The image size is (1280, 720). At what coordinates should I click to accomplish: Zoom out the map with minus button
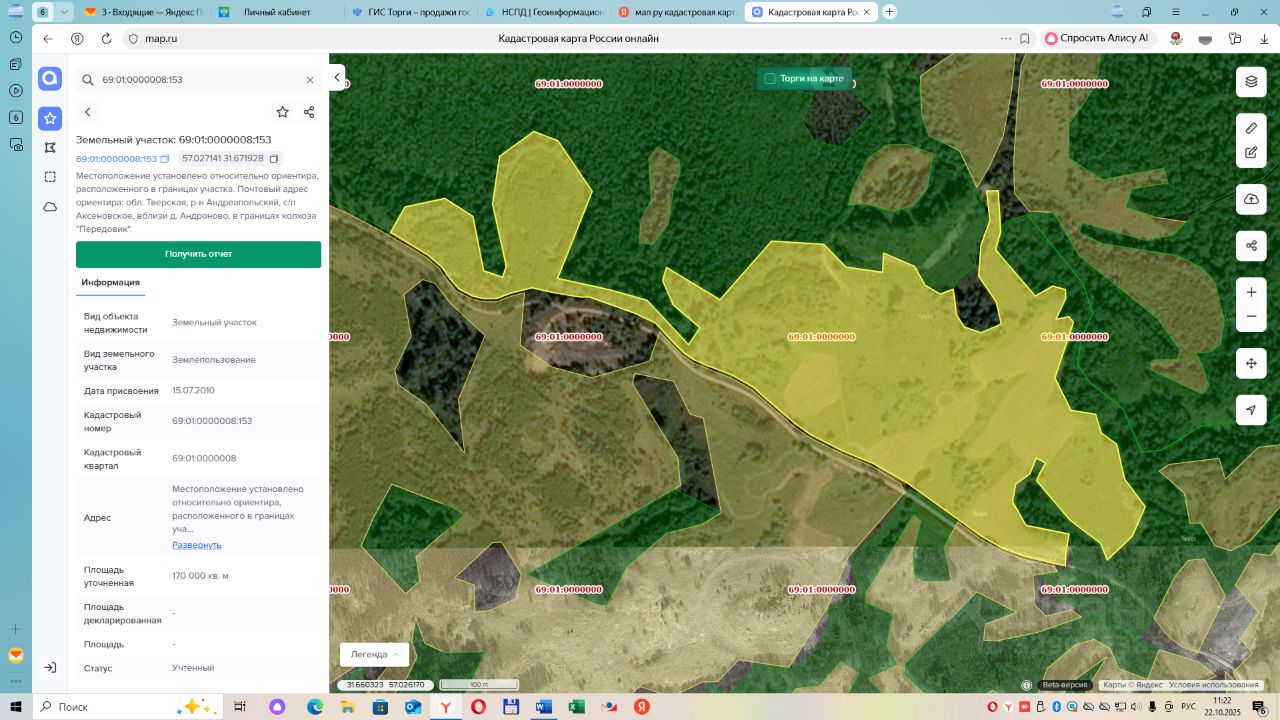[x=1251, y=317]
